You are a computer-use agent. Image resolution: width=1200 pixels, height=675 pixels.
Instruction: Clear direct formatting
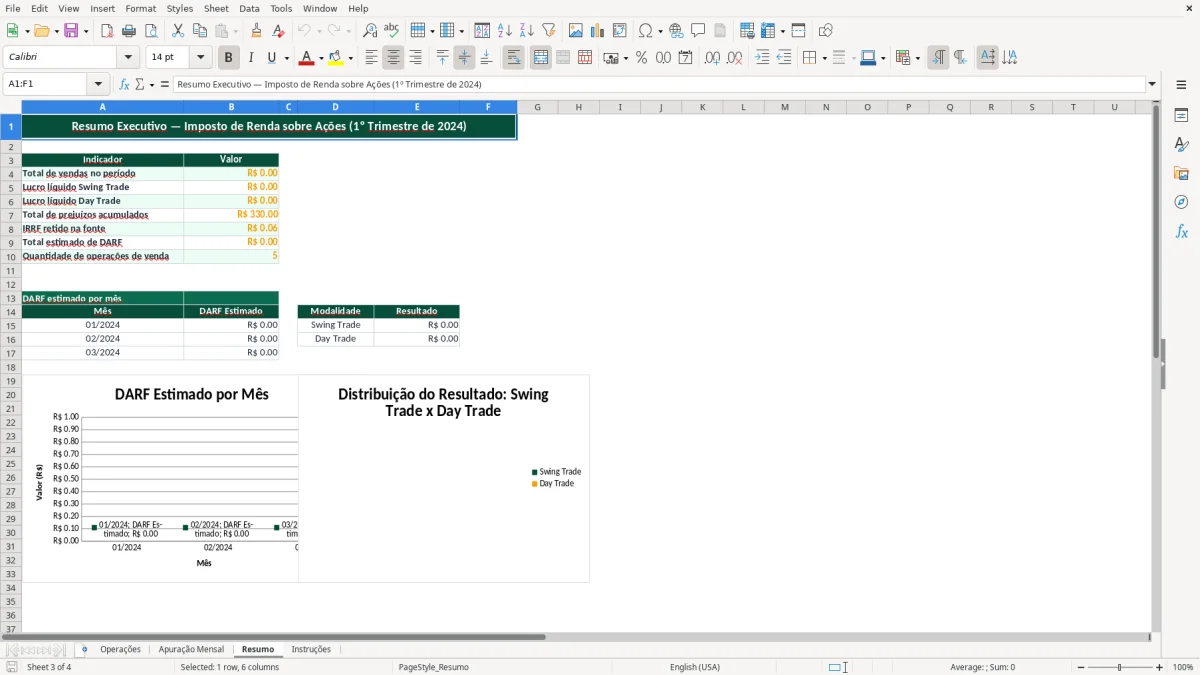pyautogui.click(x=278, y=31)
